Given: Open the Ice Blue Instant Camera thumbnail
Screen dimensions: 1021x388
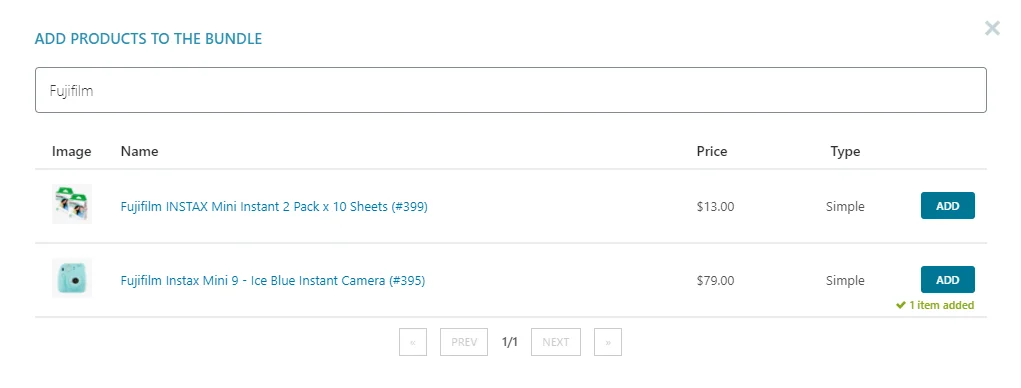Looking at the screenshot, I should (72, 278).
